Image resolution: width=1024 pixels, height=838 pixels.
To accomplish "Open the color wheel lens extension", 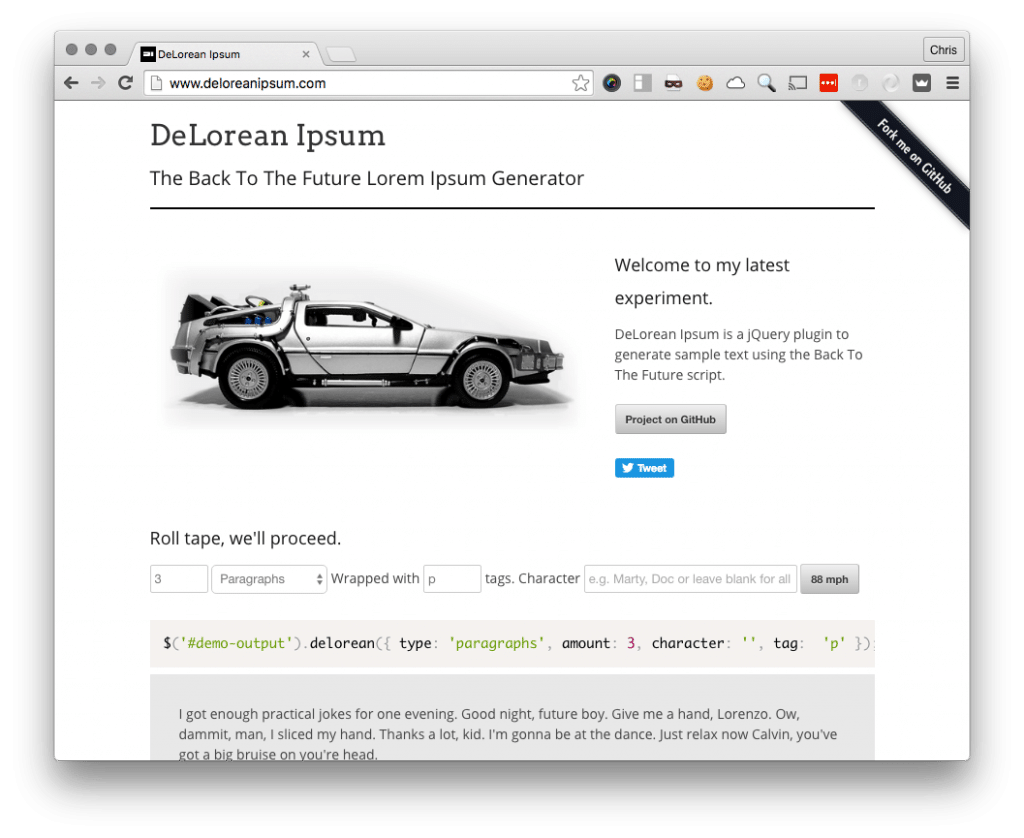I will coord(611,83).
